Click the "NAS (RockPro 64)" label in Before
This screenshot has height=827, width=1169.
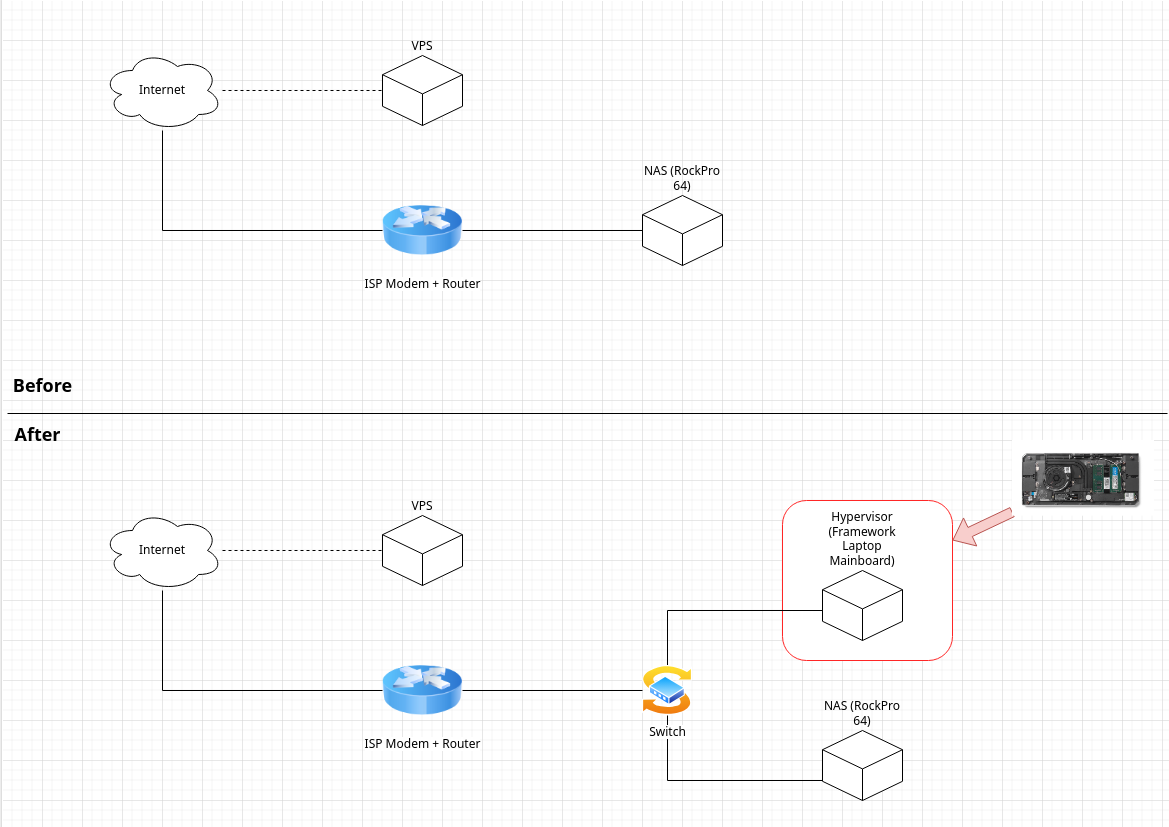[681, 178]
